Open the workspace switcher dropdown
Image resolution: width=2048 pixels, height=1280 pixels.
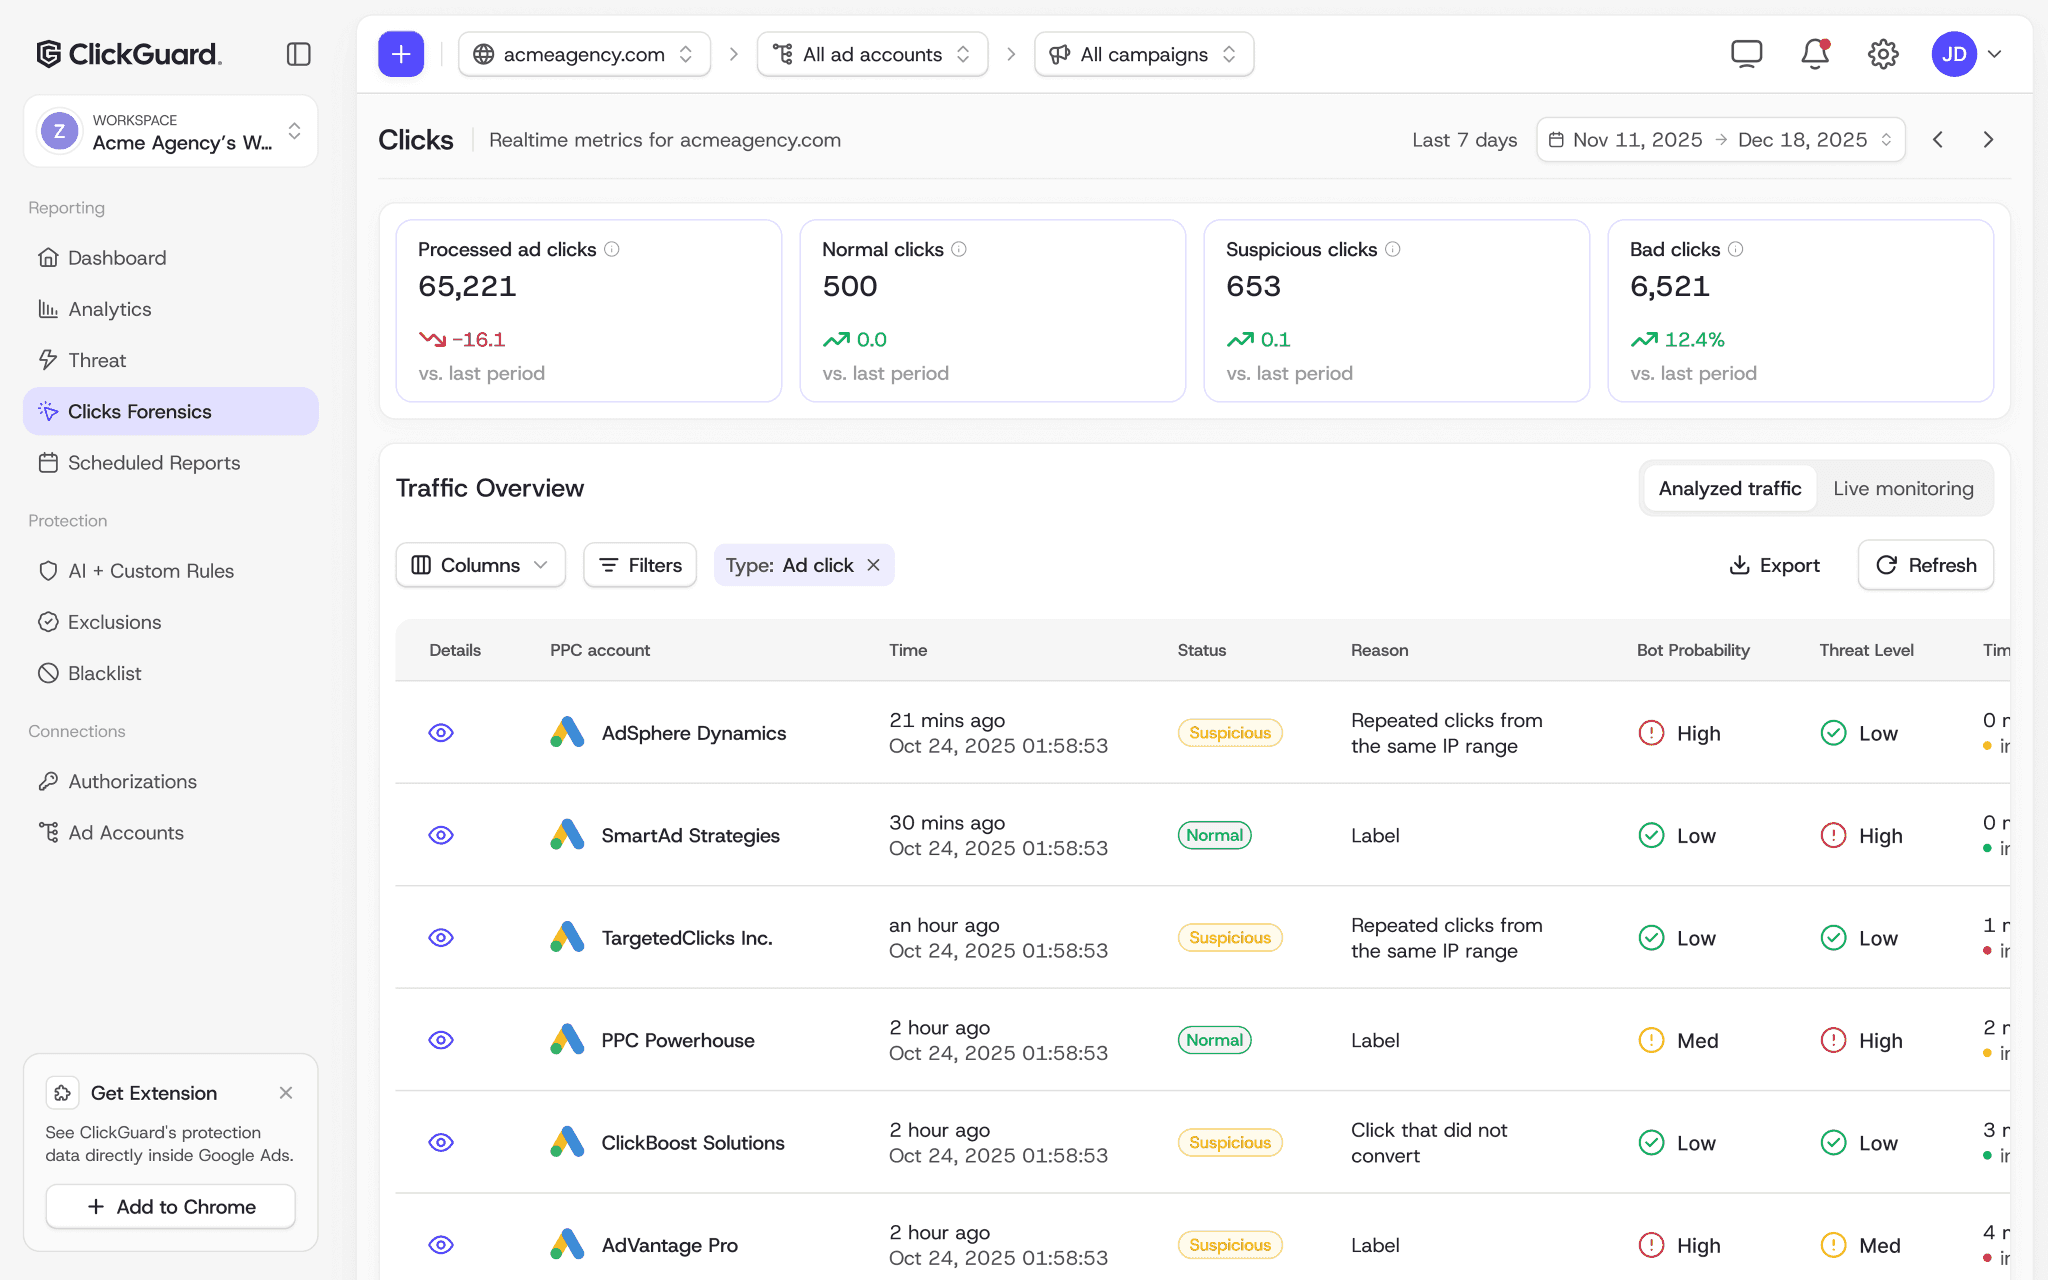[171, 131]
